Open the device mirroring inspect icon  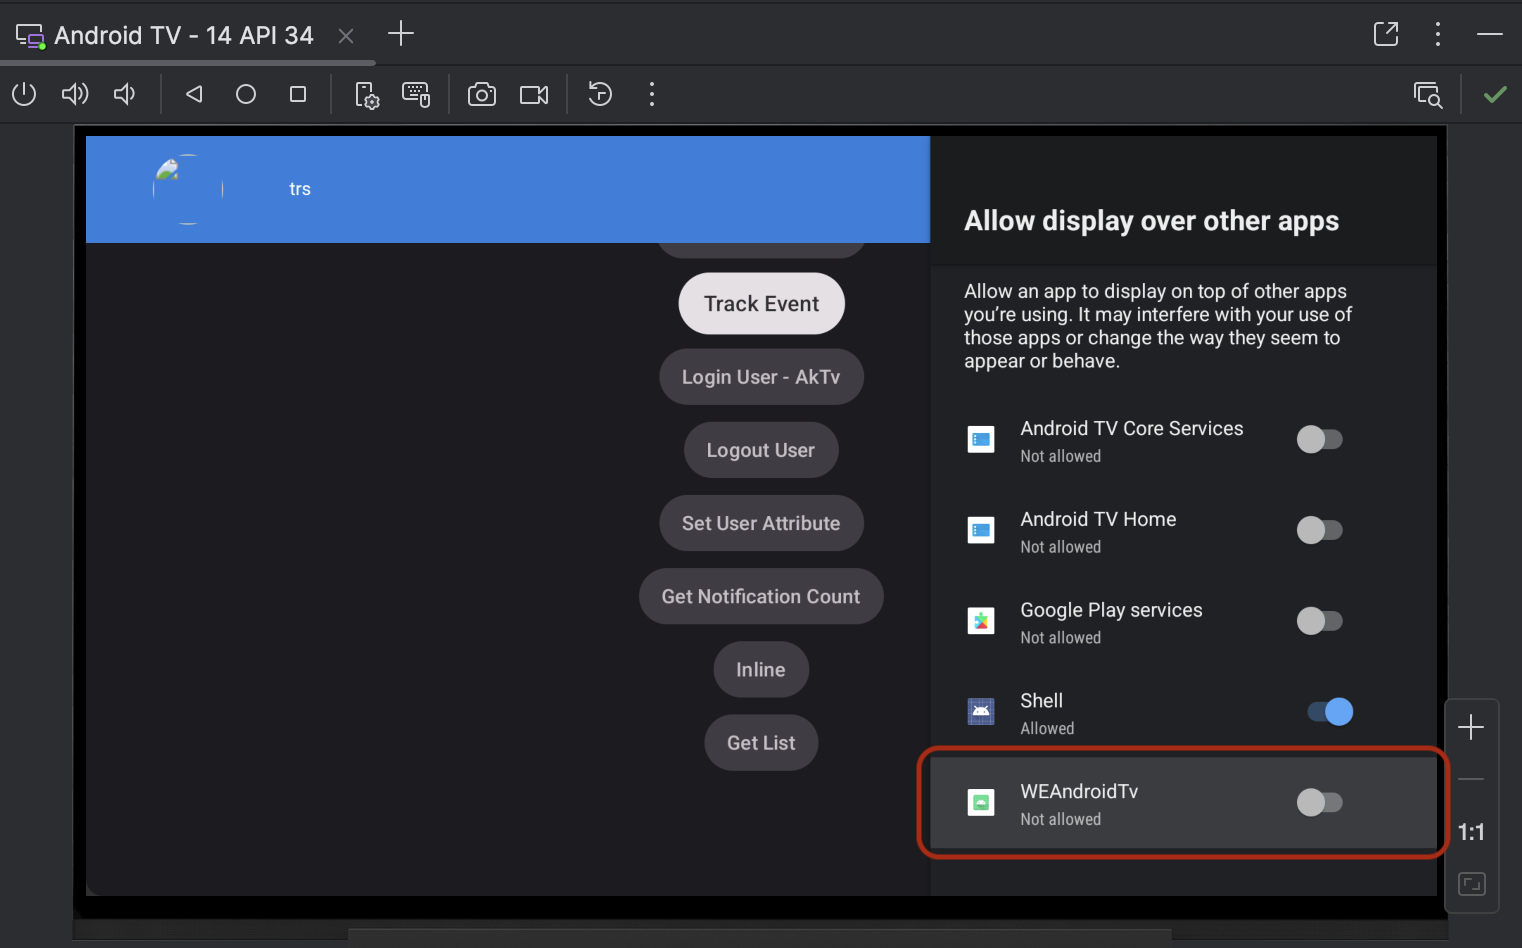click(1428, 95)
